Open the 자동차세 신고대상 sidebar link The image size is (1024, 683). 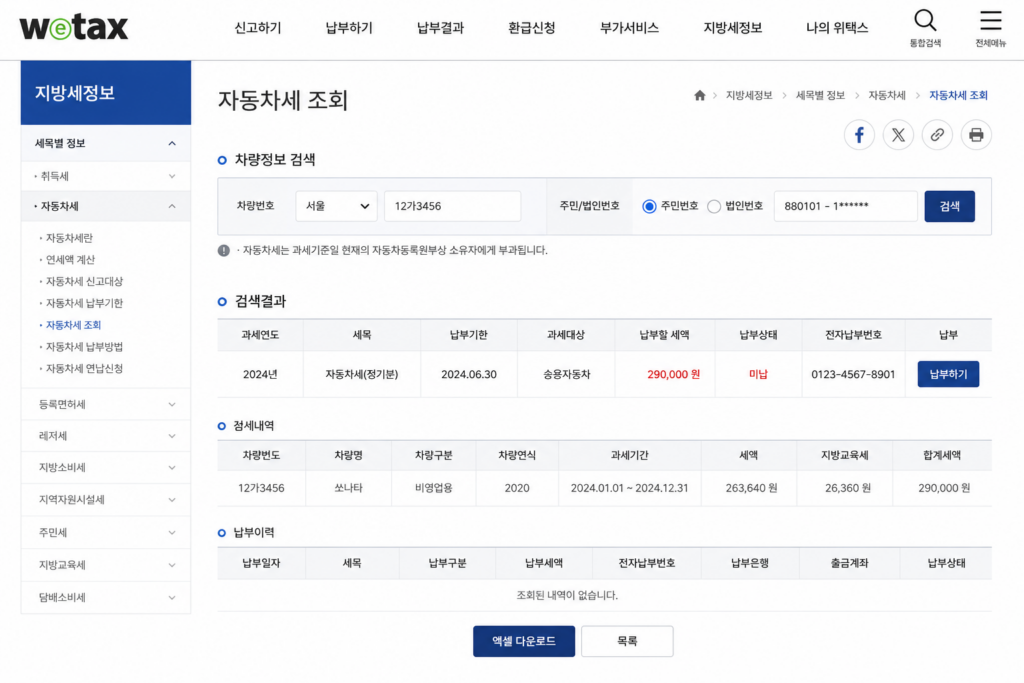(84, 281)
